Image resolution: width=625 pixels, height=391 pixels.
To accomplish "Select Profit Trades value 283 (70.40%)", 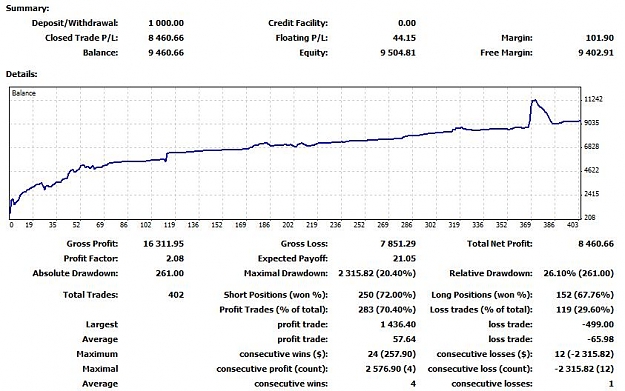I will [x=387, y=310].
